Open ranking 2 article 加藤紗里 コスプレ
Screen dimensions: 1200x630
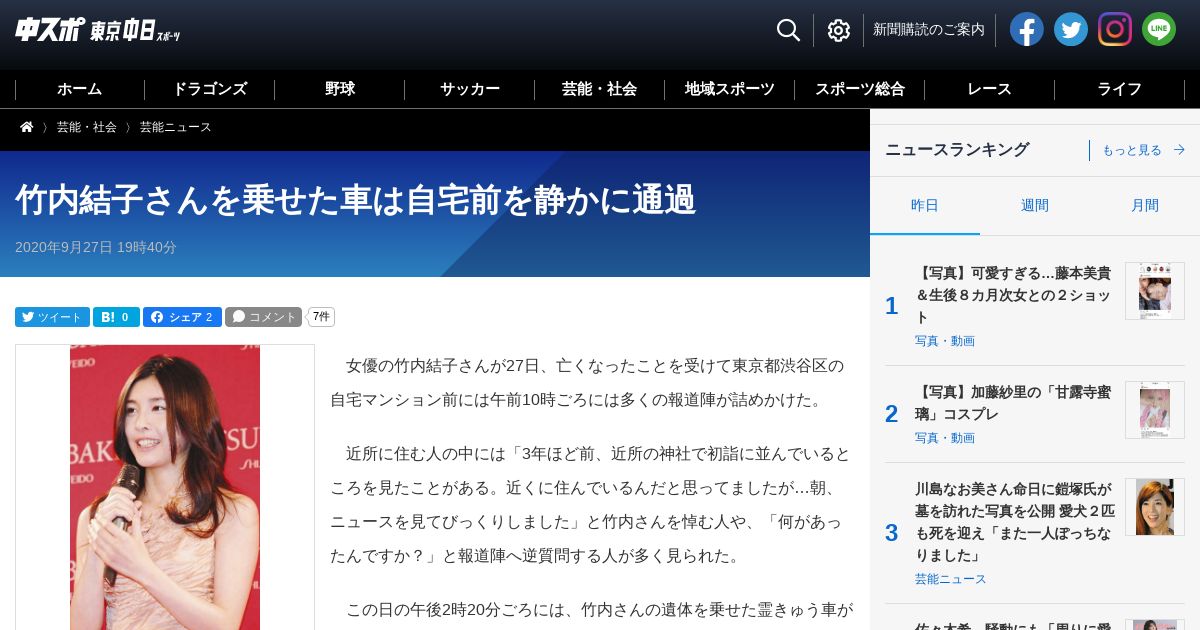[x=1013, y=403]
